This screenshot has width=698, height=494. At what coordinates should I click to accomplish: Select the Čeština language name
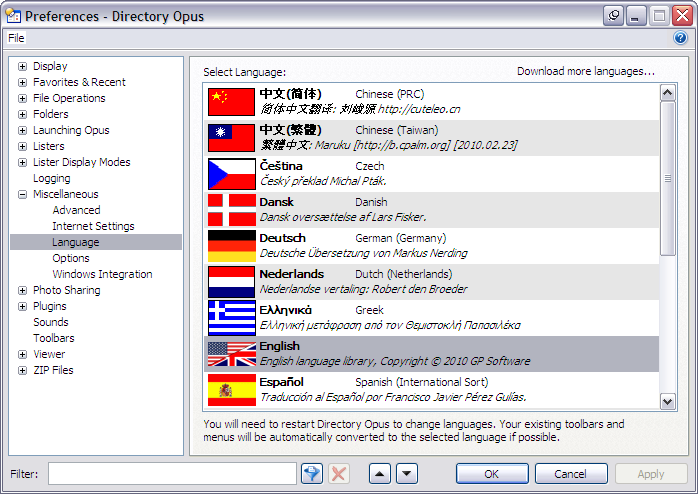(281, 166)
